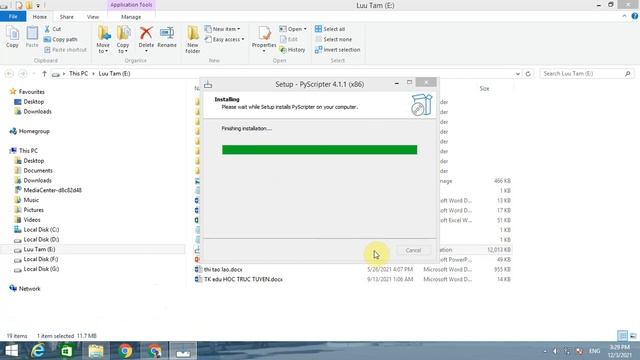640x360 pixels.
Task: Click the History command
Action: (292, 49)
